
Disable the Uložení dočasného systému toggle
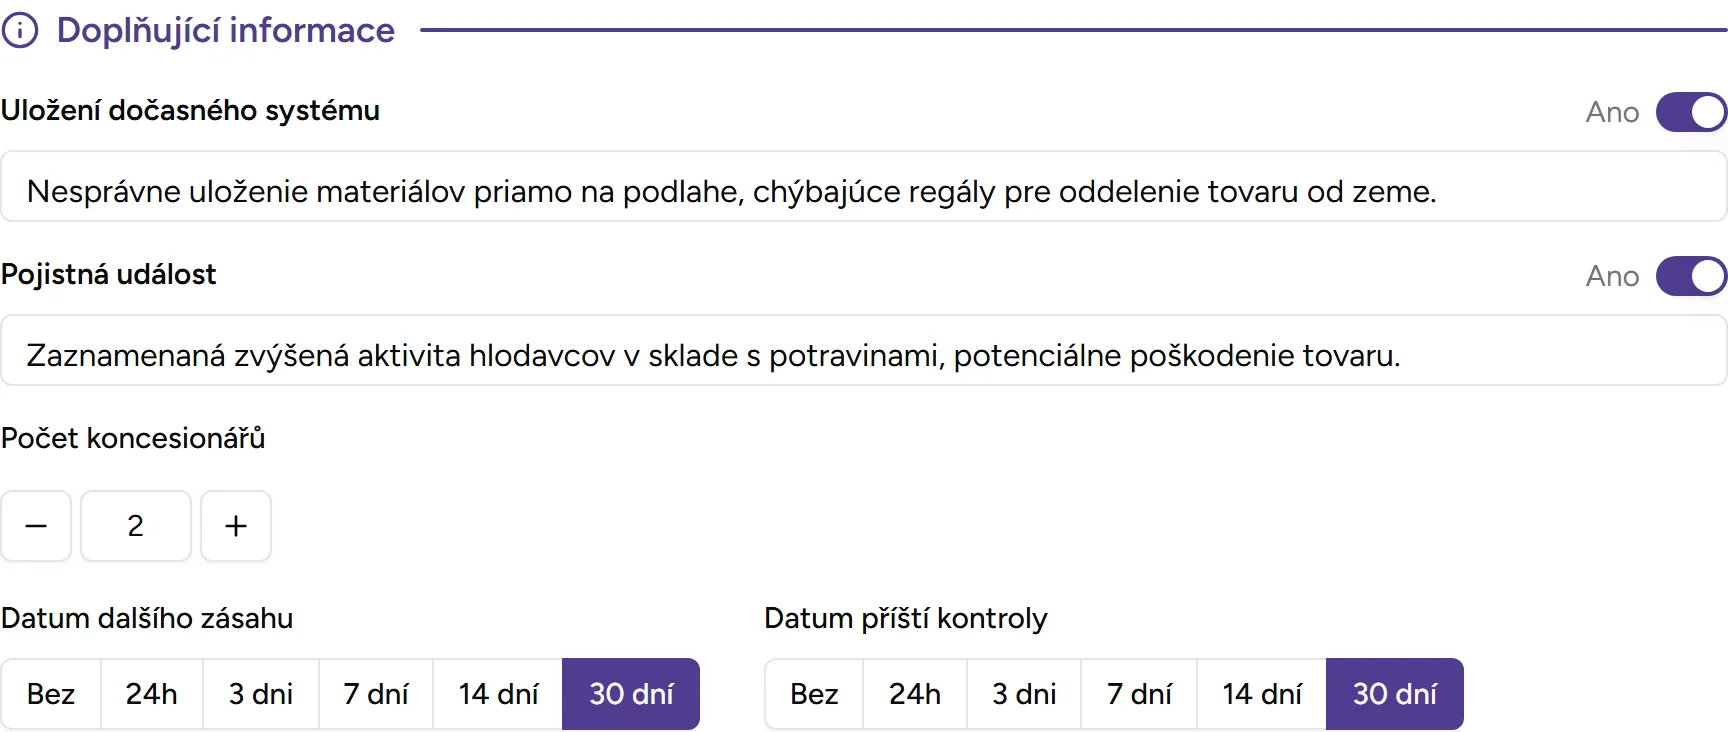(1690, 112)
